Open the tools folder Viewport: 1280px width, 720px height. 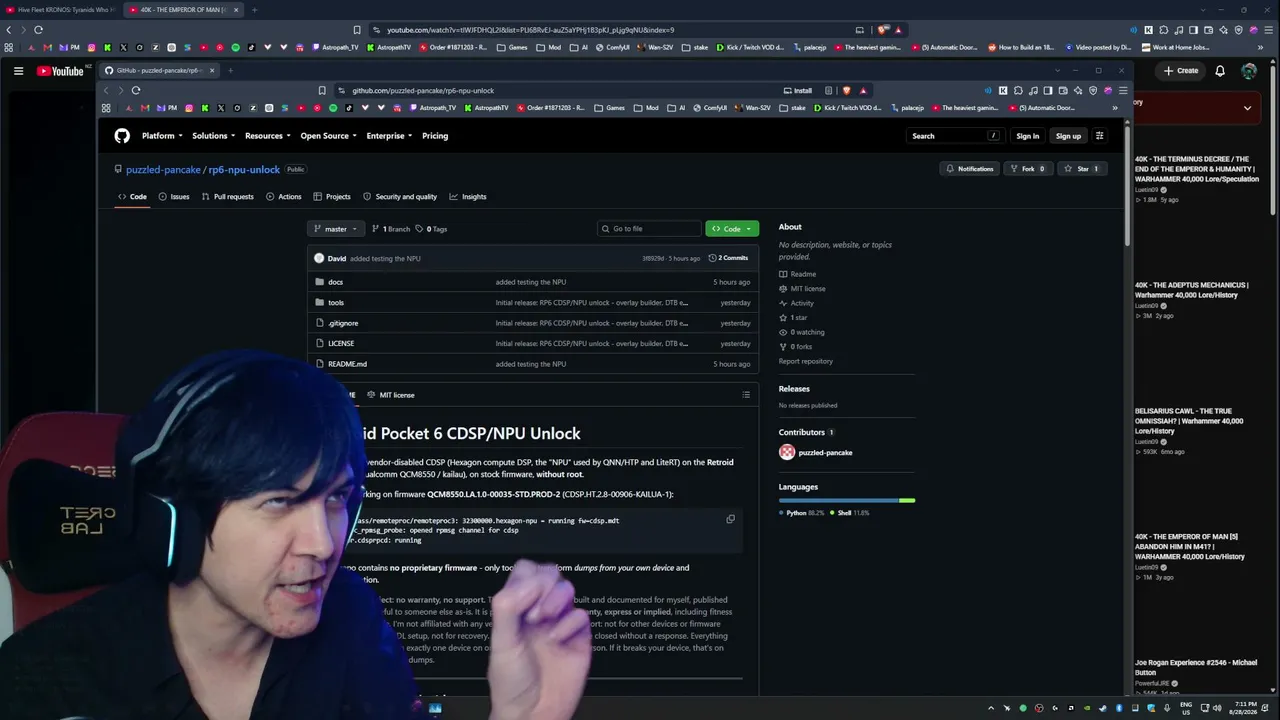click(x=336, y=303)
